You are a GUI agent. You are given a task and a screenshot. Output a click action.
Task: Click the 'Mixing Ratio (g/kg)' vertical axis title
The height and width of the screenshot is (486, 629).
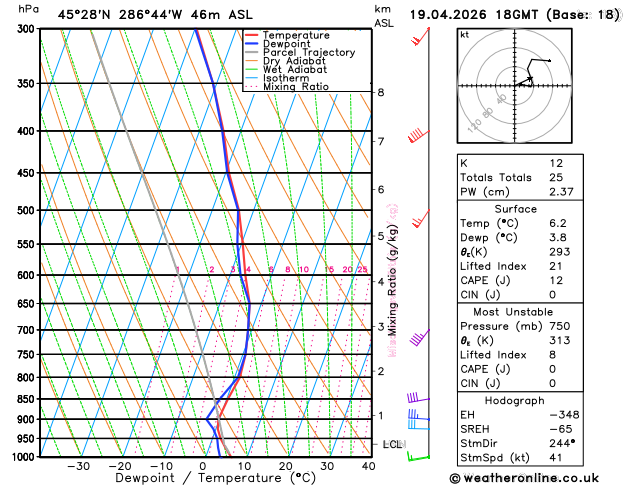point(393,280)
